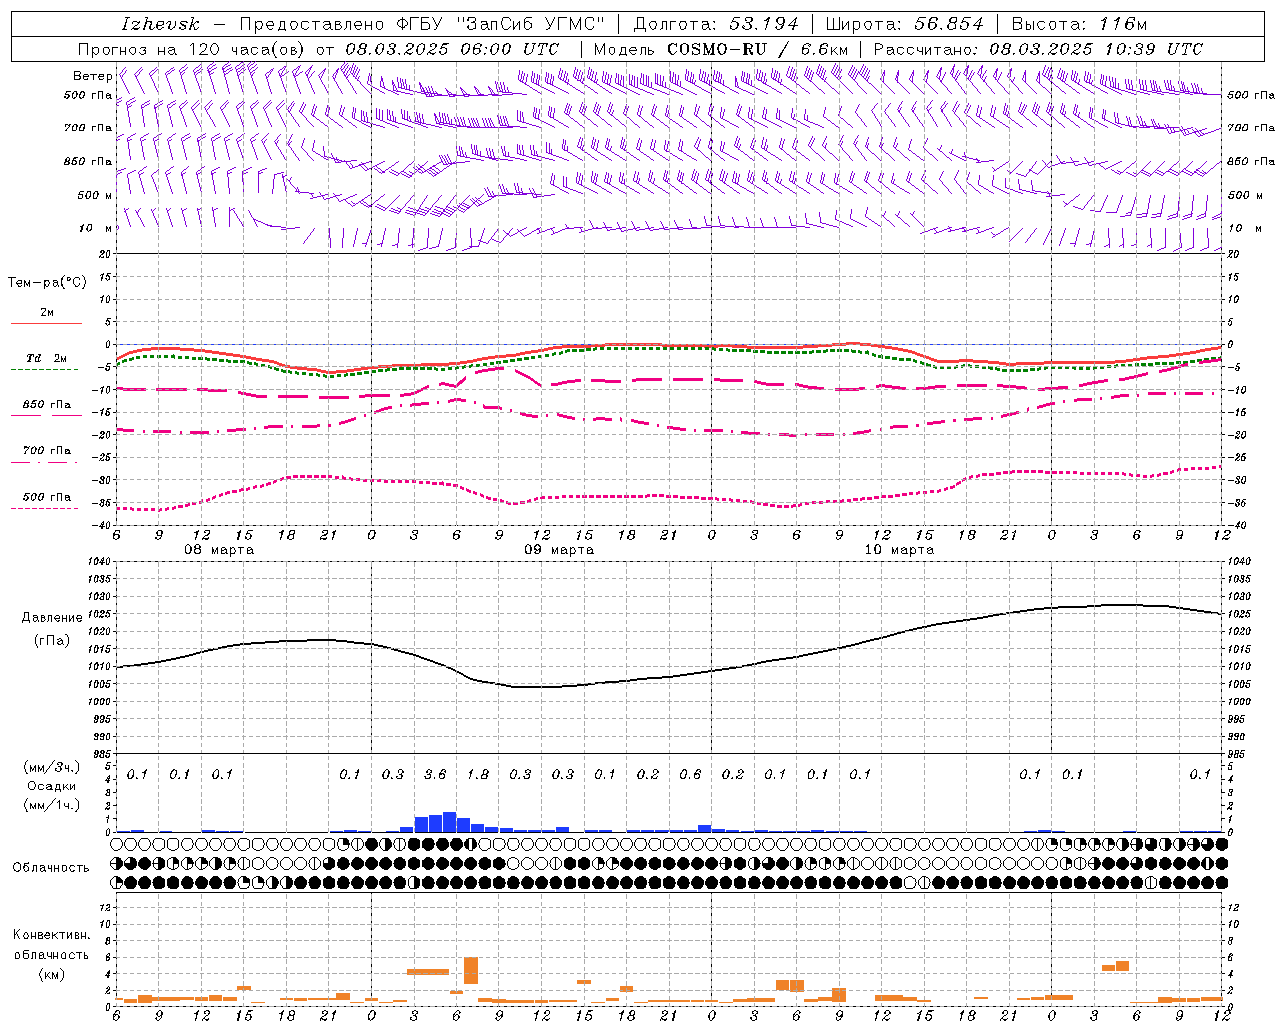Click the '0.6' three-hour precipitation value
The width and height of the screenshot is (1280, 1024).
[x=690, y=774]
